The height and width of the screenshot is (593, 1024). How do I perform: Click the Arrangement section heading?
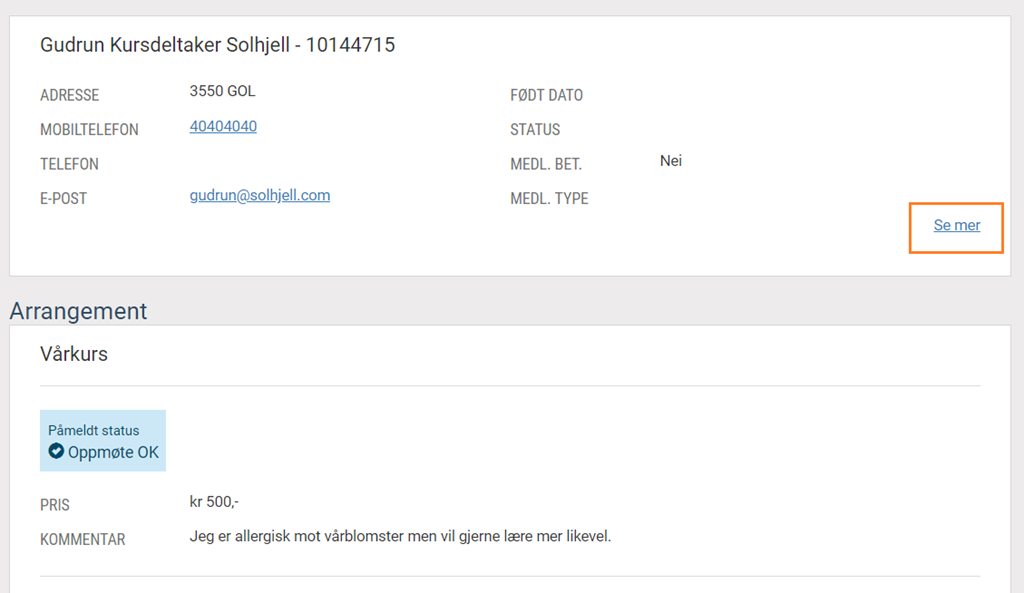point(78,311)
